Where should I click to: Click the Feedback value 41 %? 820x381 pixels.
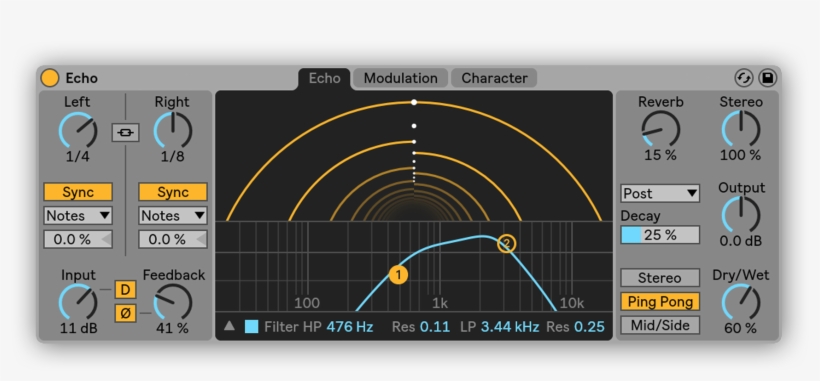pos(173,329)
